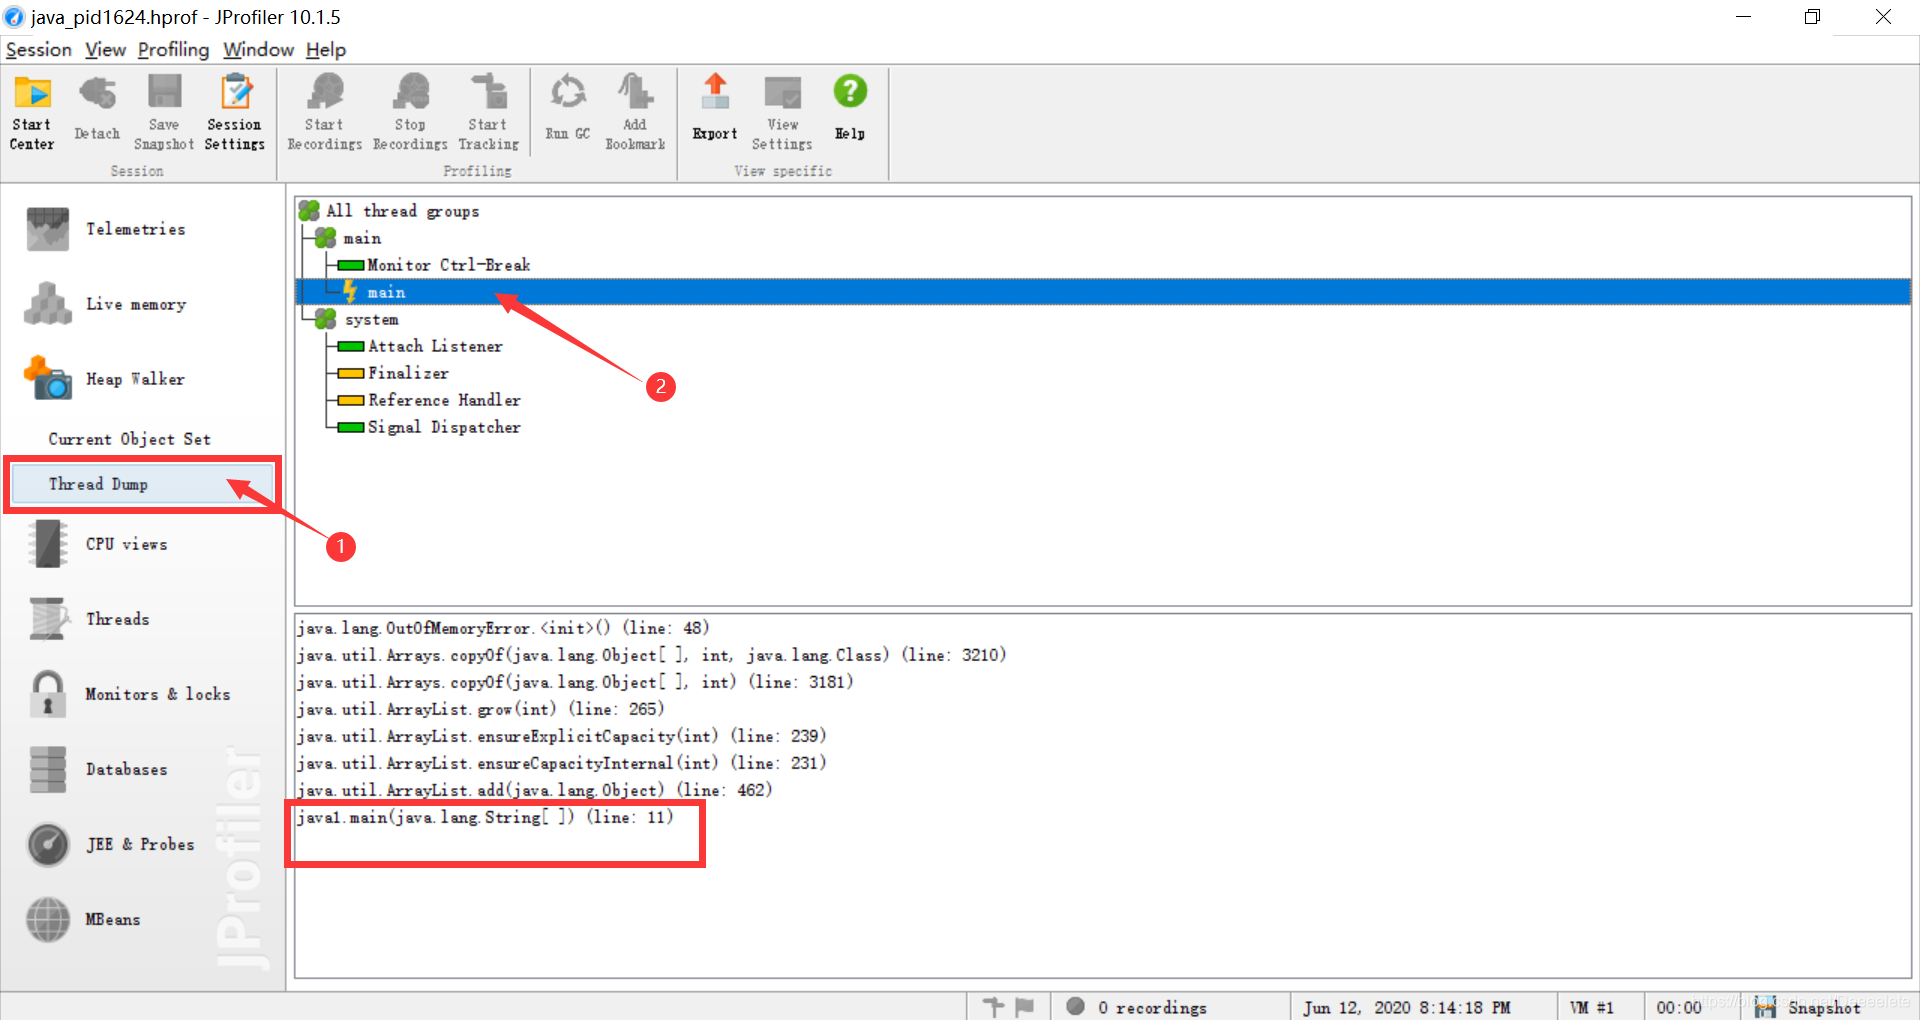Screen dimensions: 1920x1020
Task: Select the highlighted main thread
Action: coord(1103,292)
